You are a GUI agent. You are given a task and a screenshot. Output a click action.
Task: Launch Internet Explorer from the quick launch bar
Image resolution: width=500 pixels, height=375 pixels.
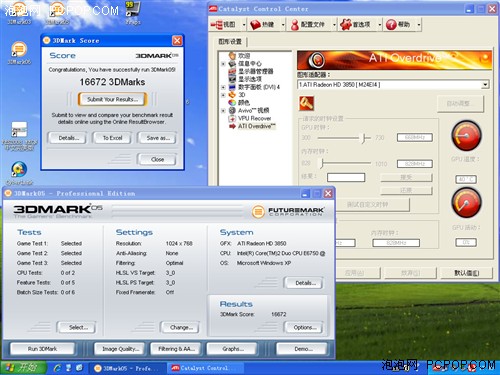58,368
